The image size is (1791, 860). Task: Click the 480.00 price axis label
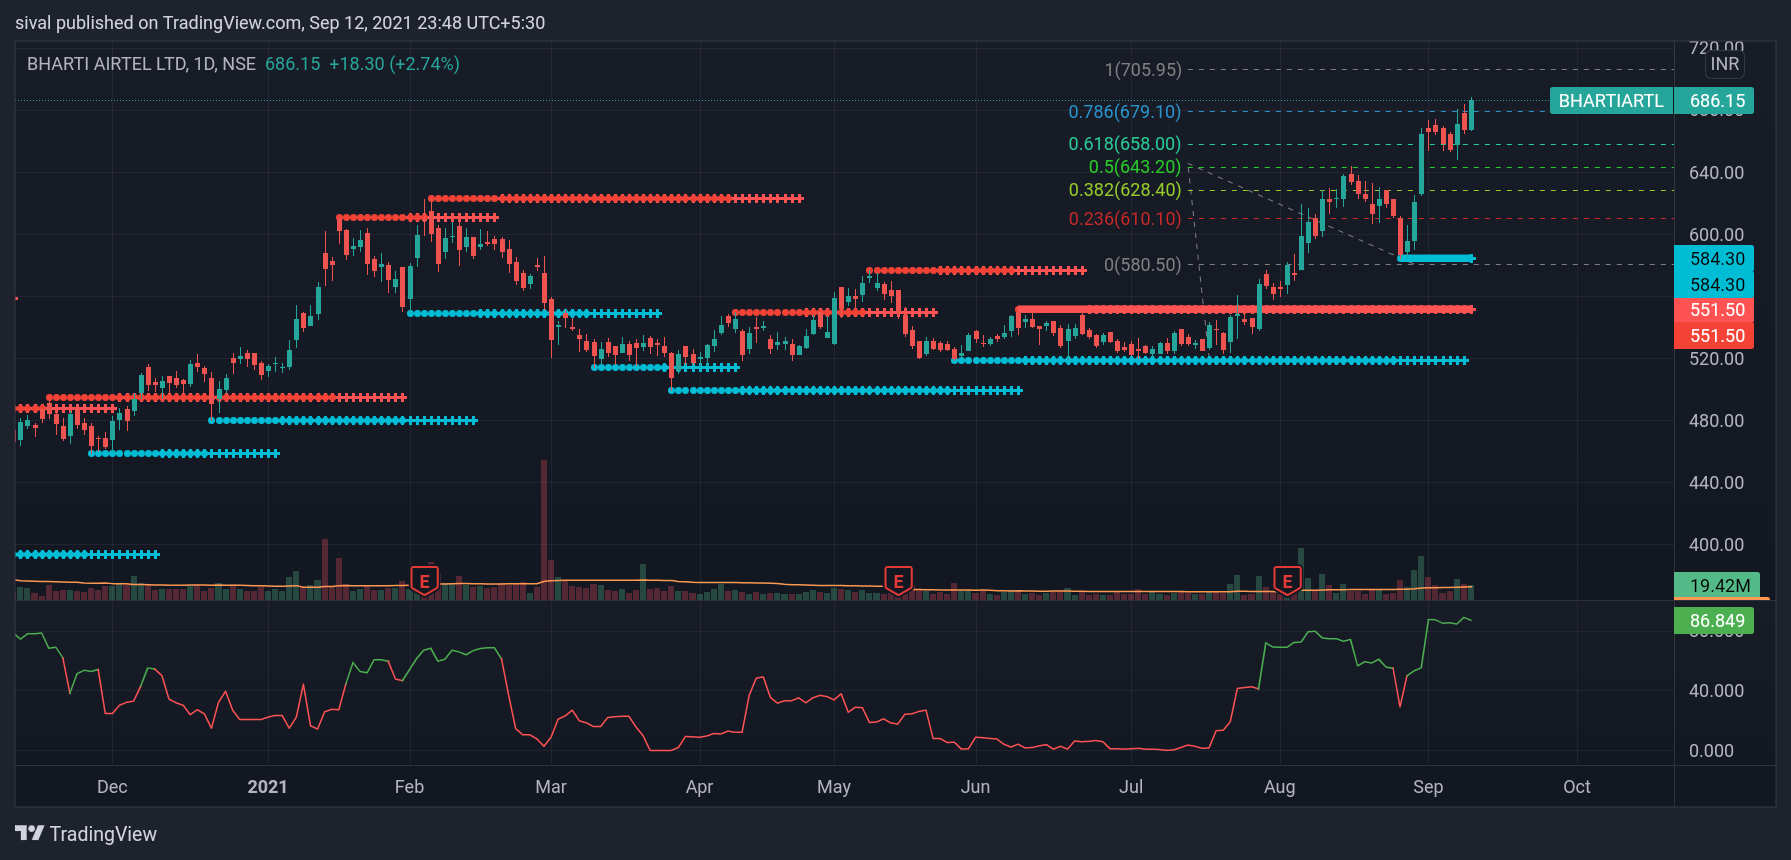[1716, 421]
